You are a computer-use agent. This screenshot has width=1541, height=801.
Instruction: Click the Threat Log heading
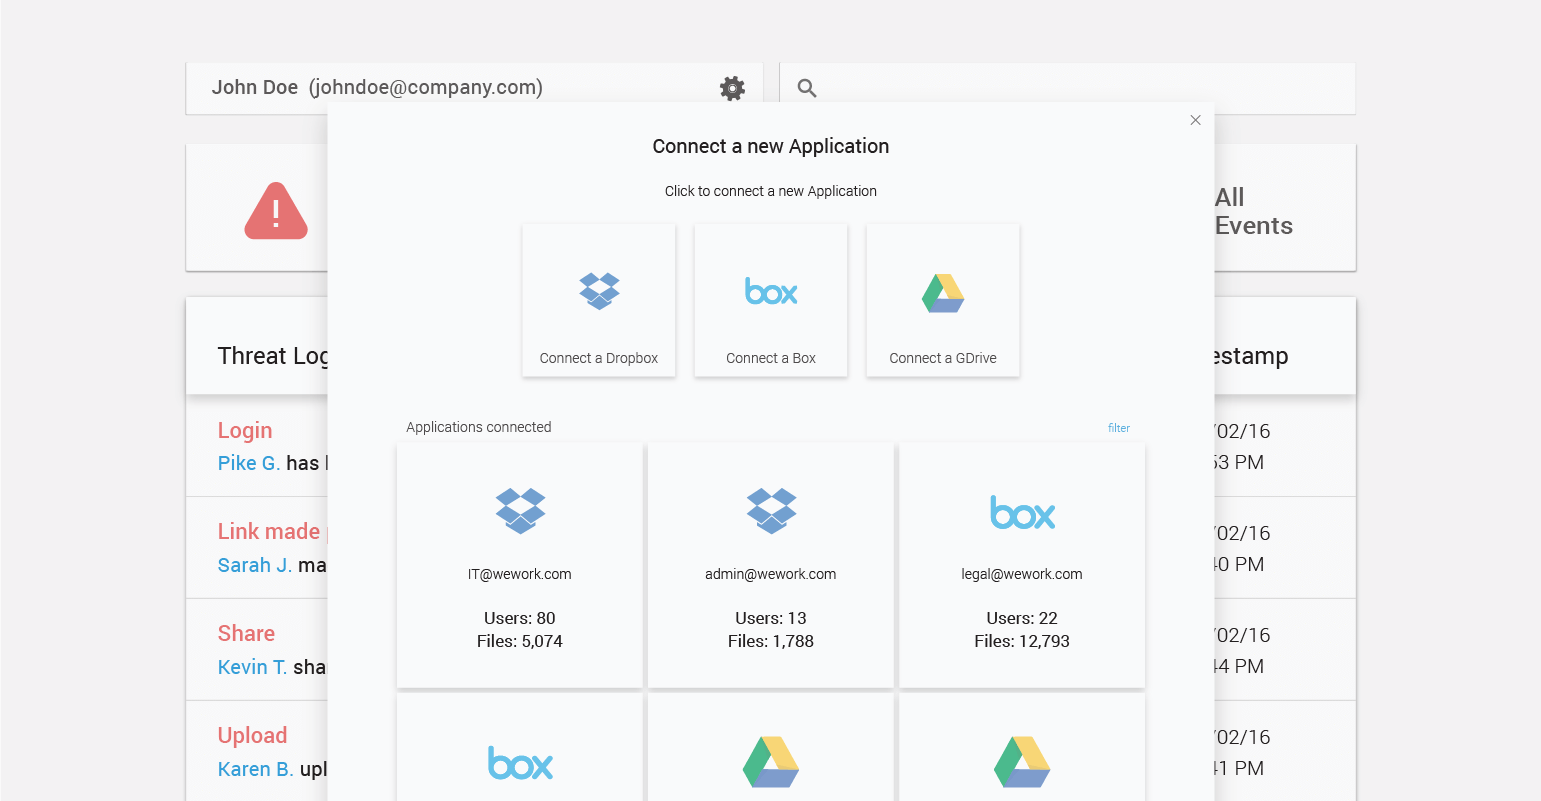pos(273,356)
